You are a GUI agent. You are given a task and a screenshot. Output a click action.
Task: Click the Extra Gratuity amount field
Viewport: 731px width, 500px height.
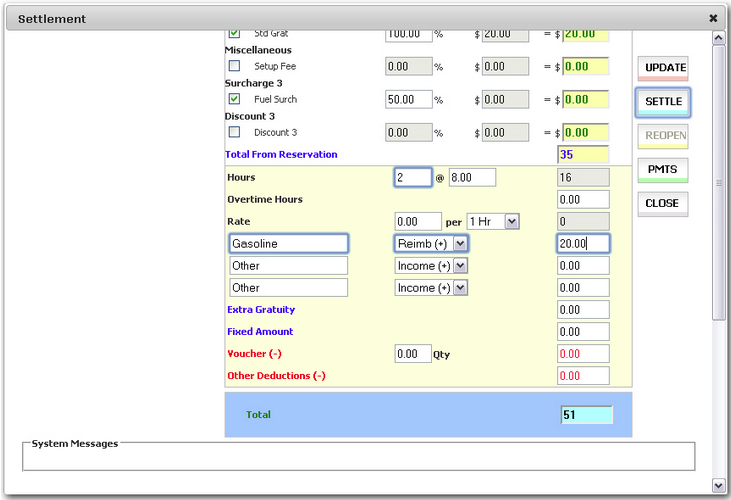point(583,310)
